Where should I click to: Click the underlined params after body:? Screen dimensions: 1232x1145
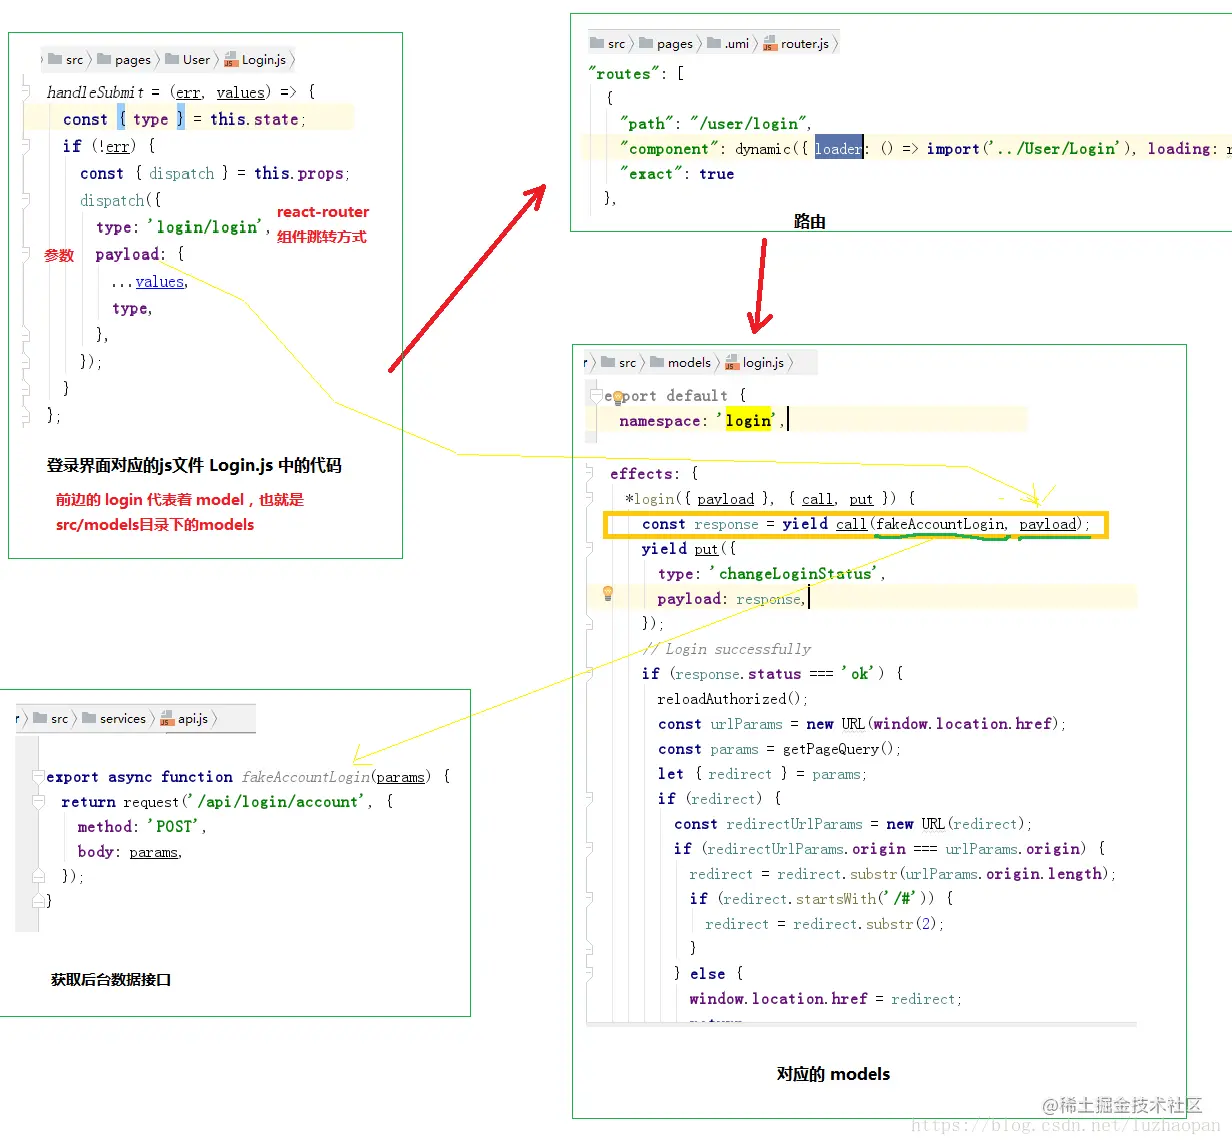[x=153, y=852]
